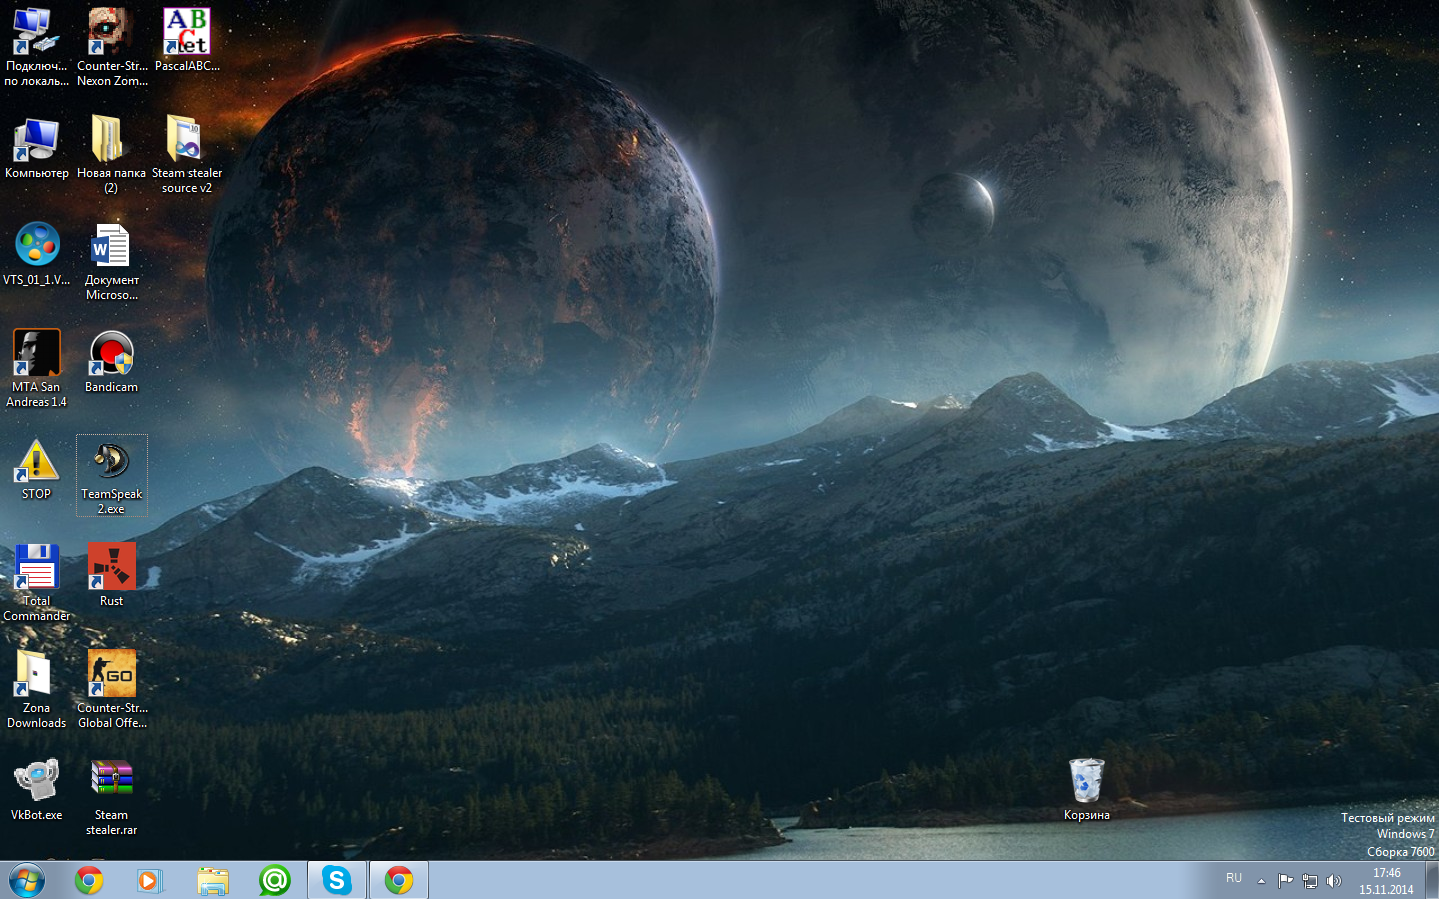Select the Bandicam shortcut icon
Viewport: 1439px width, 899px height.
click(x=111, y=361)
